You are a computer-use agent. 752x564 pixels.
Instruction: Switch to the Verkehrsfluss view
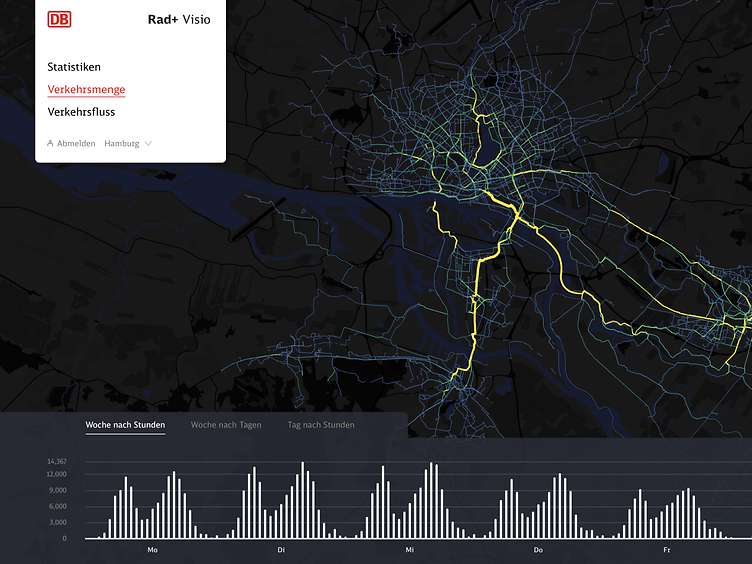[x=81, y=112]
